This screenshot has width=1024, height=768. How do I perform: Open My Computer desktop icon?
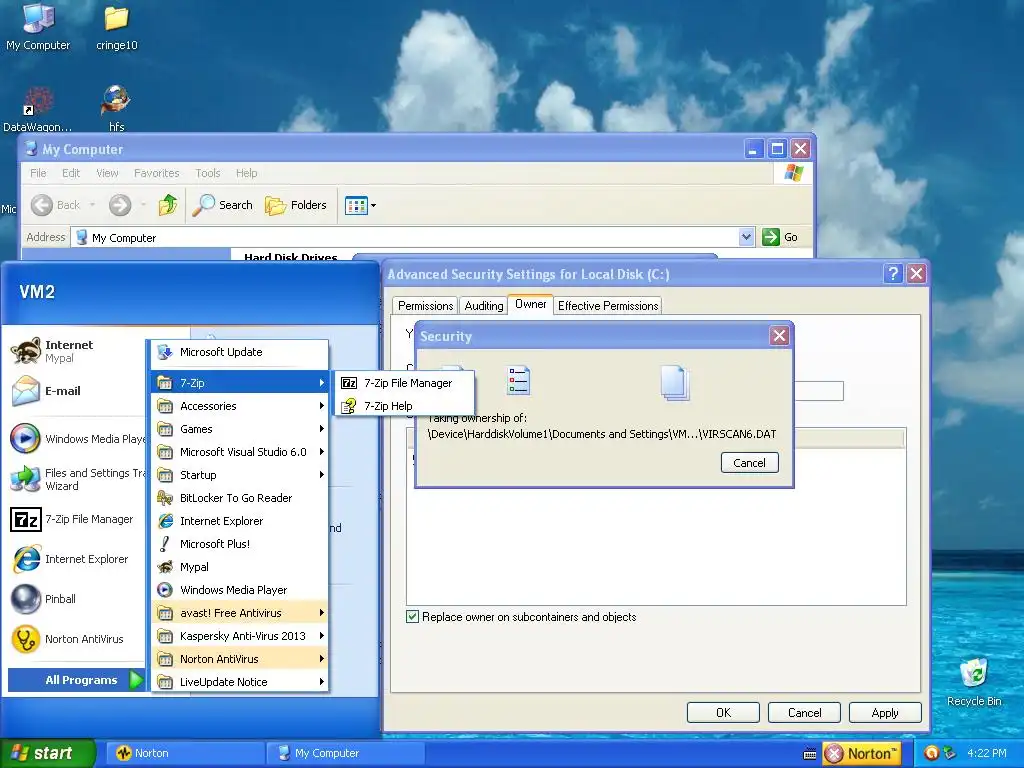pos(38,26)
